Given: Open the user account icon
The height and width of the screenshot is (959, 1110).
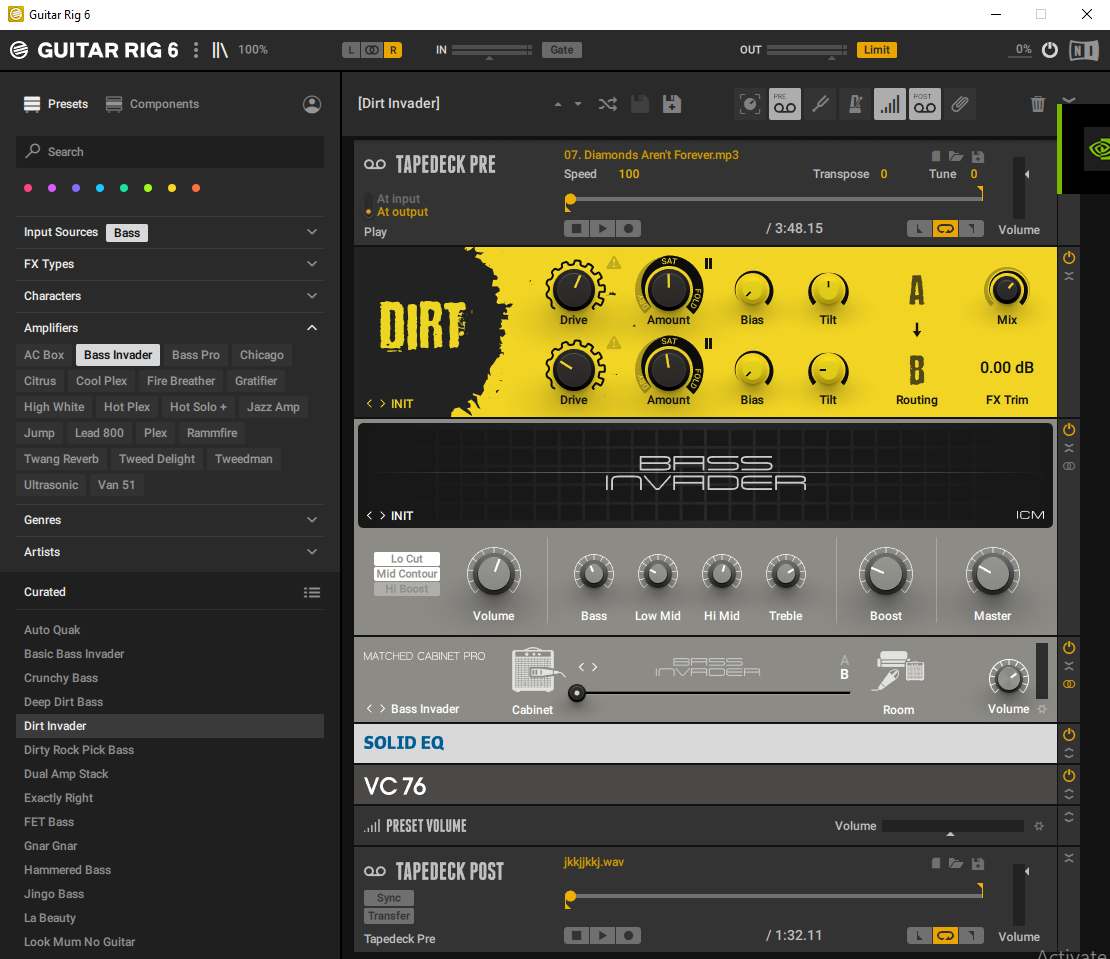Looking at the screenshot, I should click(x=311, y=104).
